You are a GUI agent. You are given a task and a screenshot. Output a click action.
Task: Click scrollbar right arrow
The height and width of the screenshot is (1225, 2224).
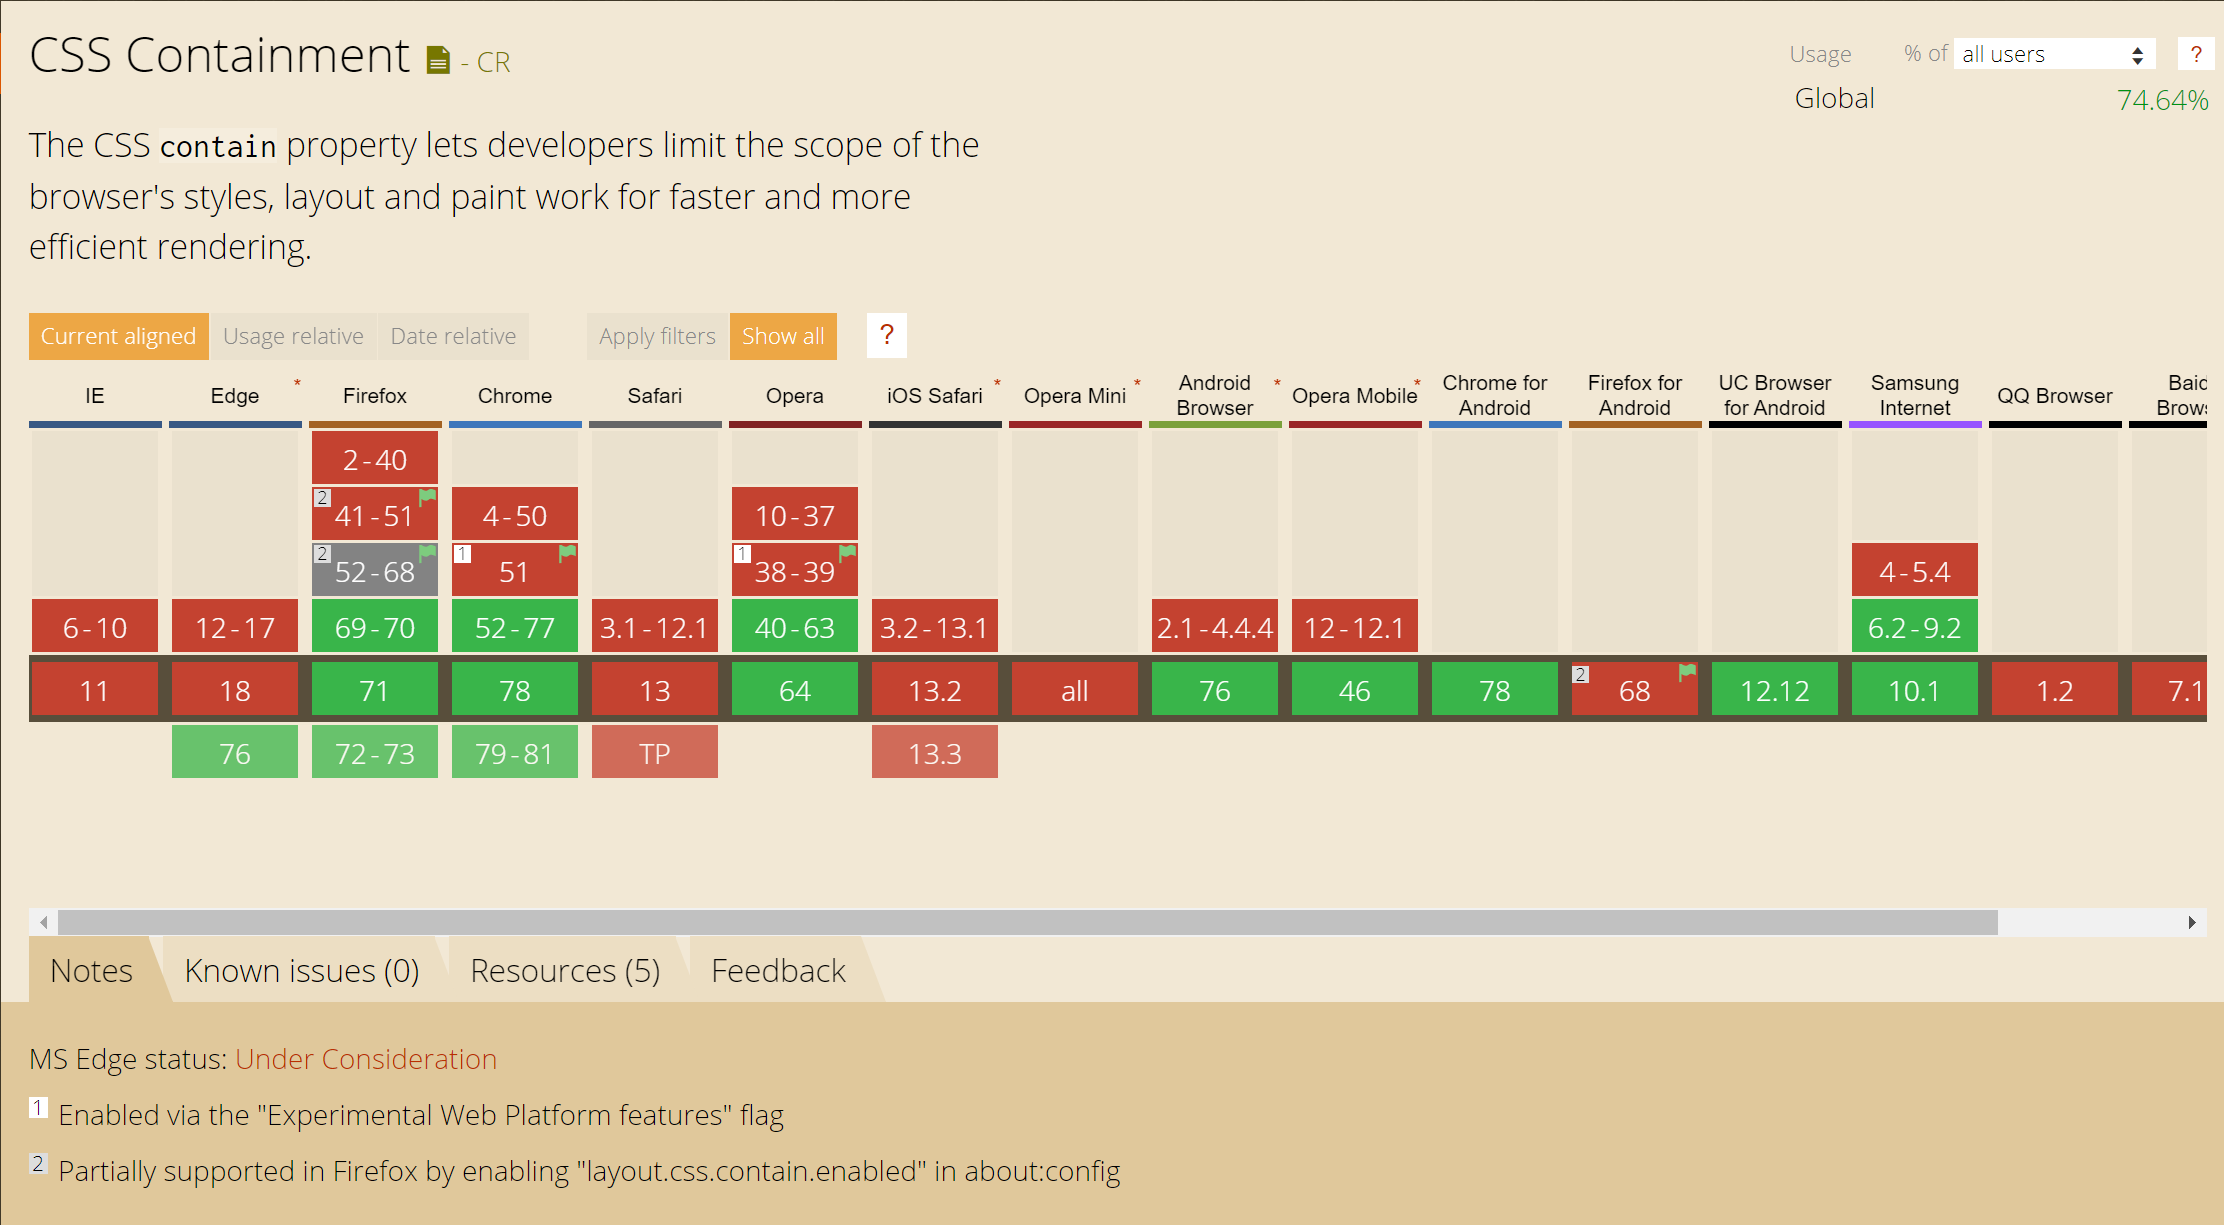[2192, 922]
